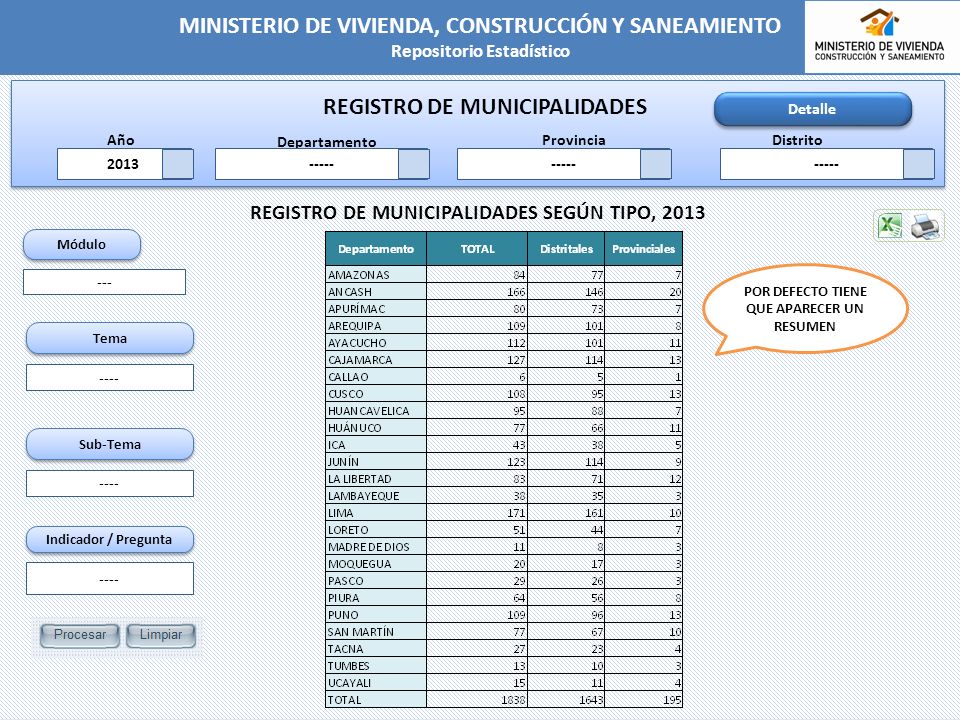The height and width of the screenshot is (720, 960).
Task: Select the AYACUCHO row label
Action: pos(357,343)
